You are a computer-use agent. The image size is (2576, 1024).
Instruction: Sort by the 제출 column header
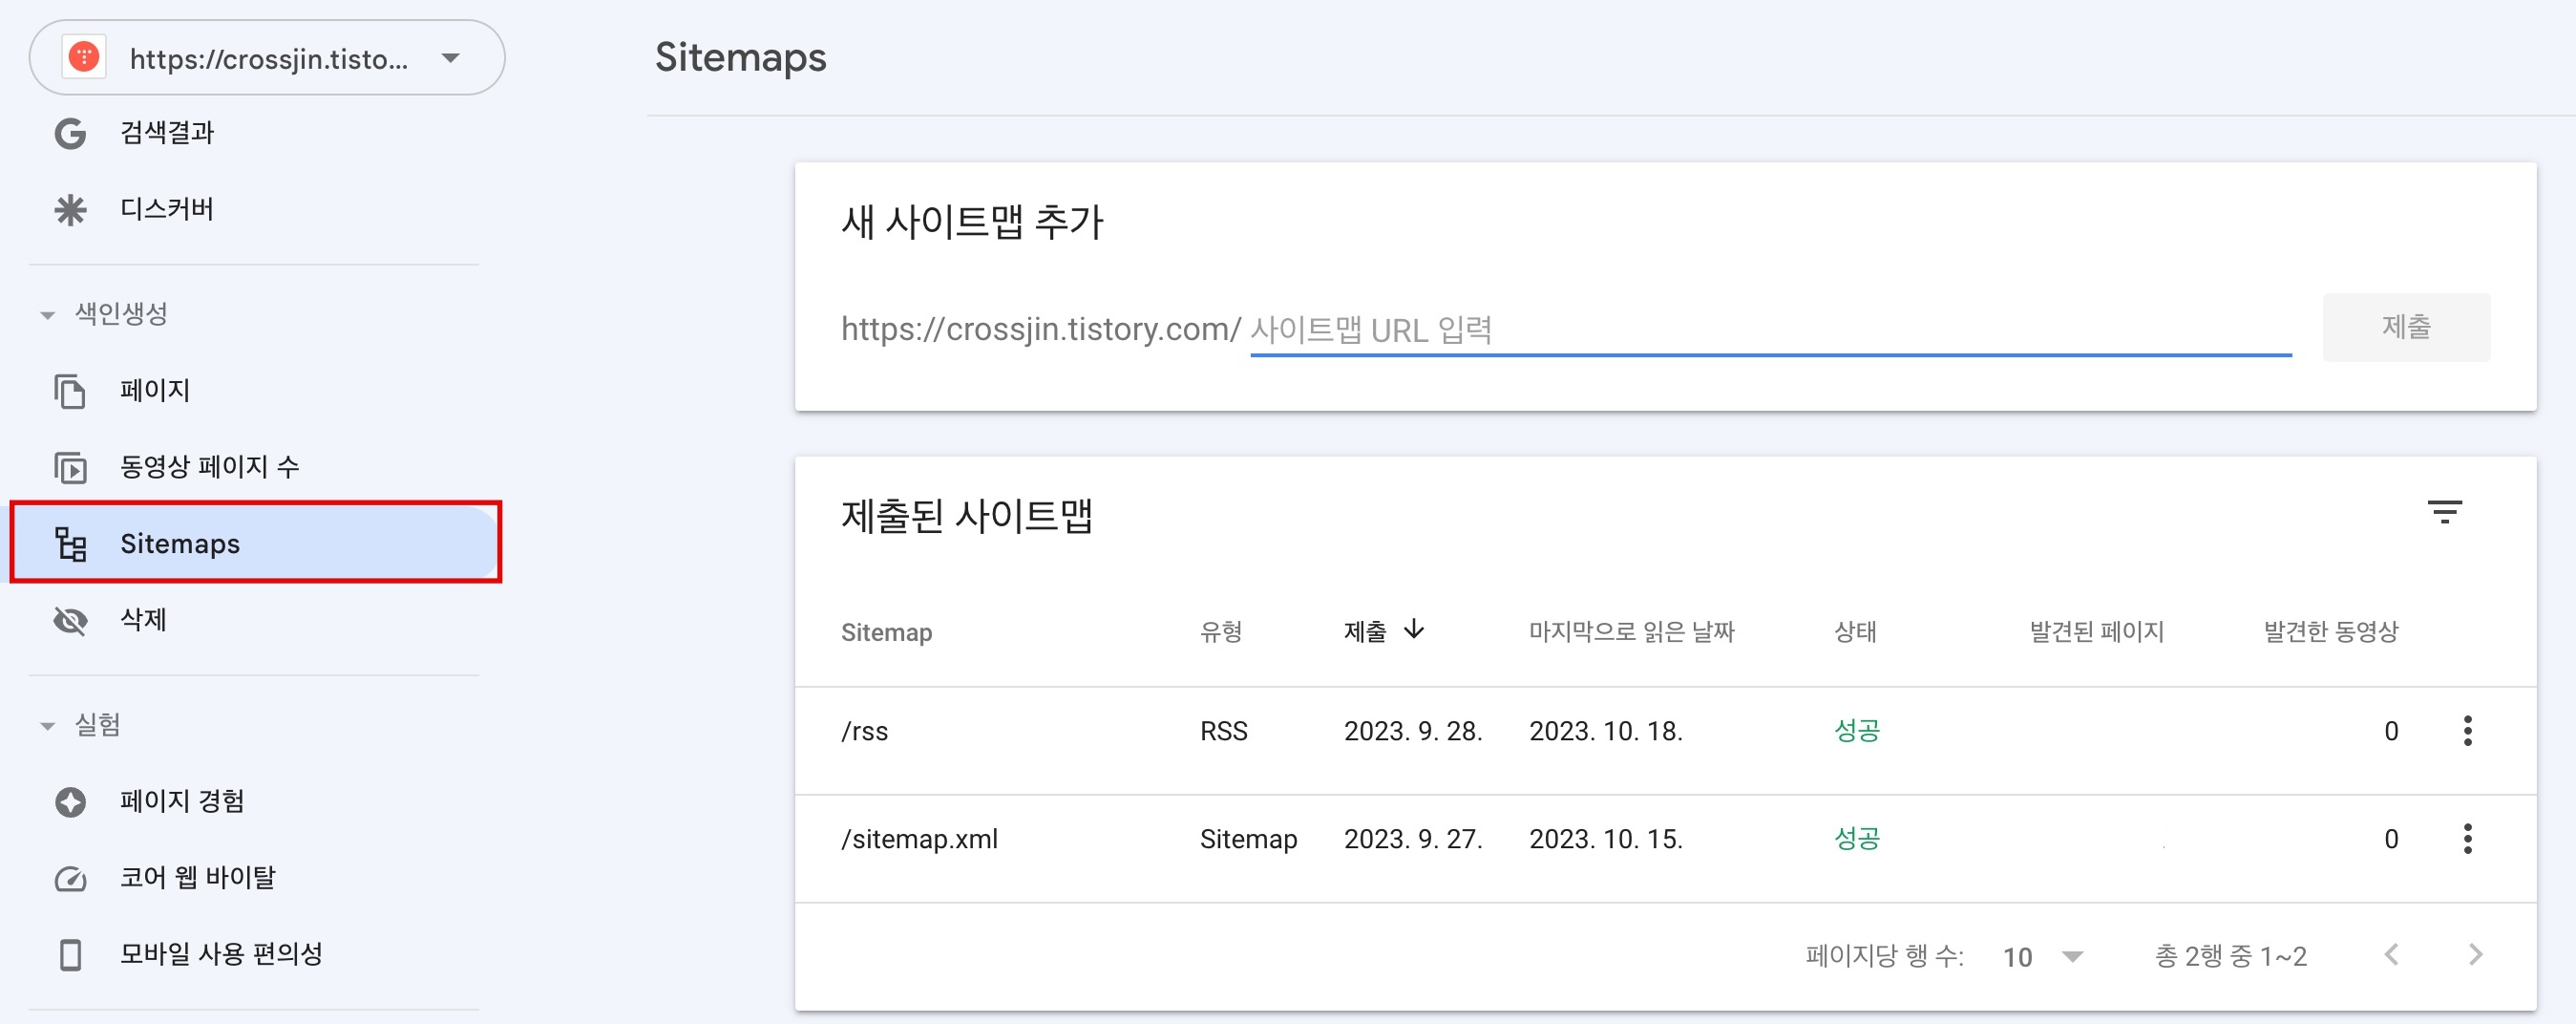coord(1365,632)
